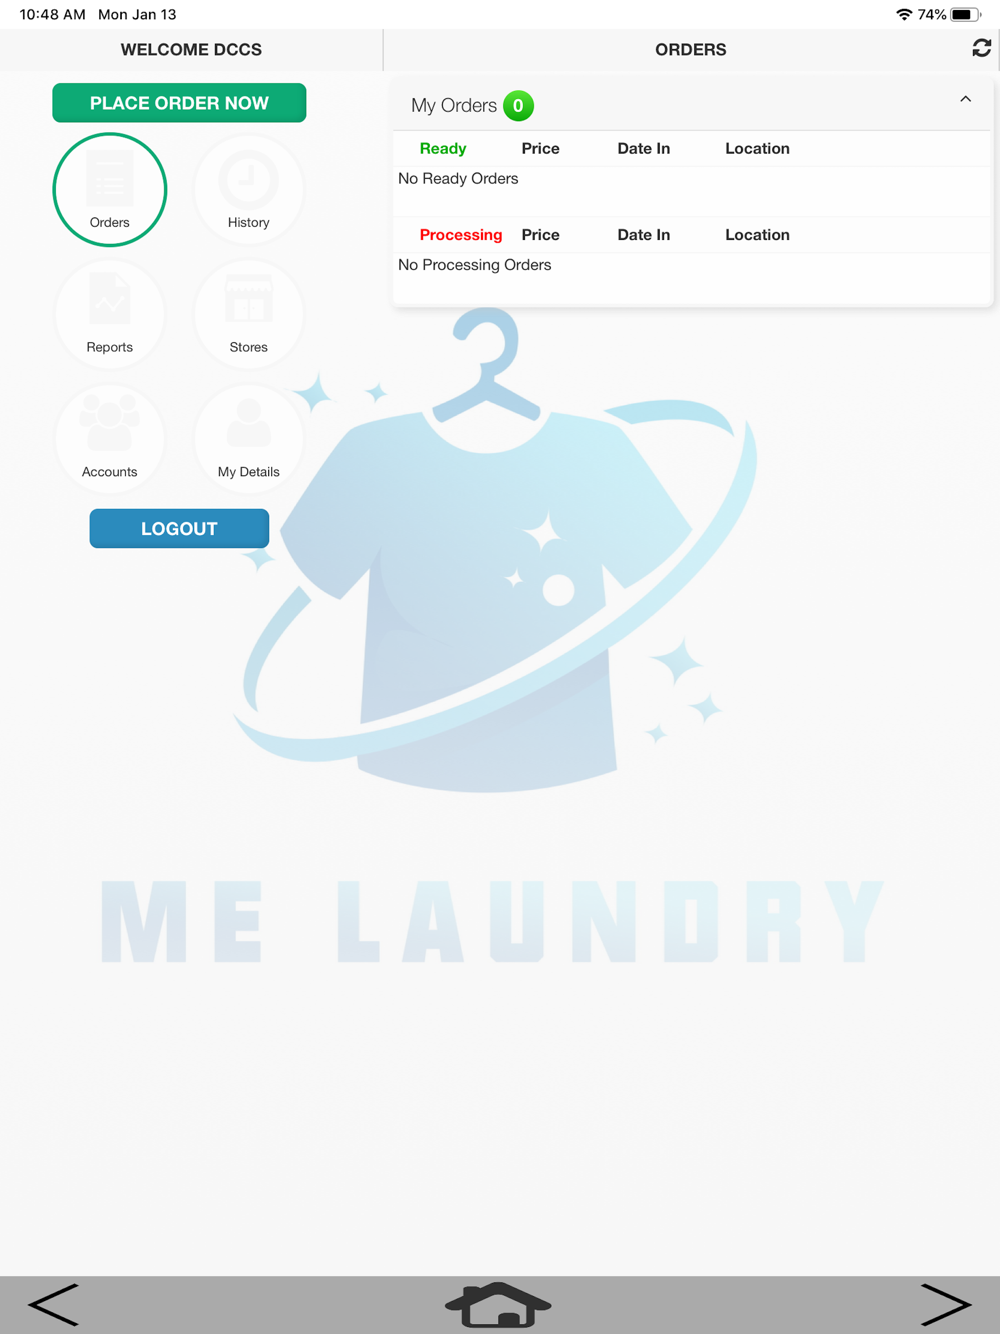Click the Location header under Processing
The image size is (1000, 1334).
757,235
